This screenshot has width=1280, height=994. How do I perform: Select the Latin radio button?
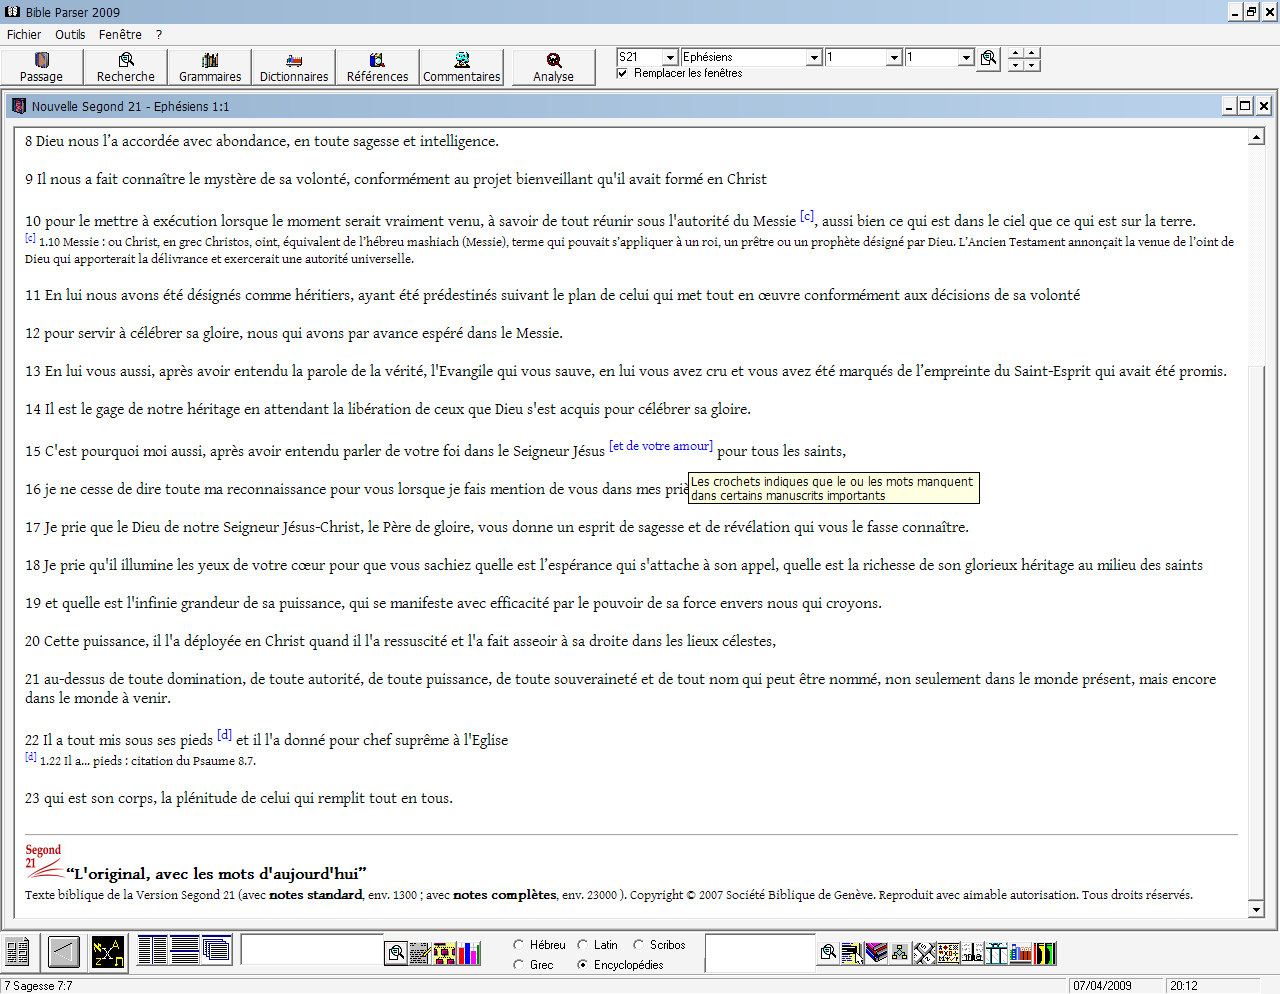point(582,945)
